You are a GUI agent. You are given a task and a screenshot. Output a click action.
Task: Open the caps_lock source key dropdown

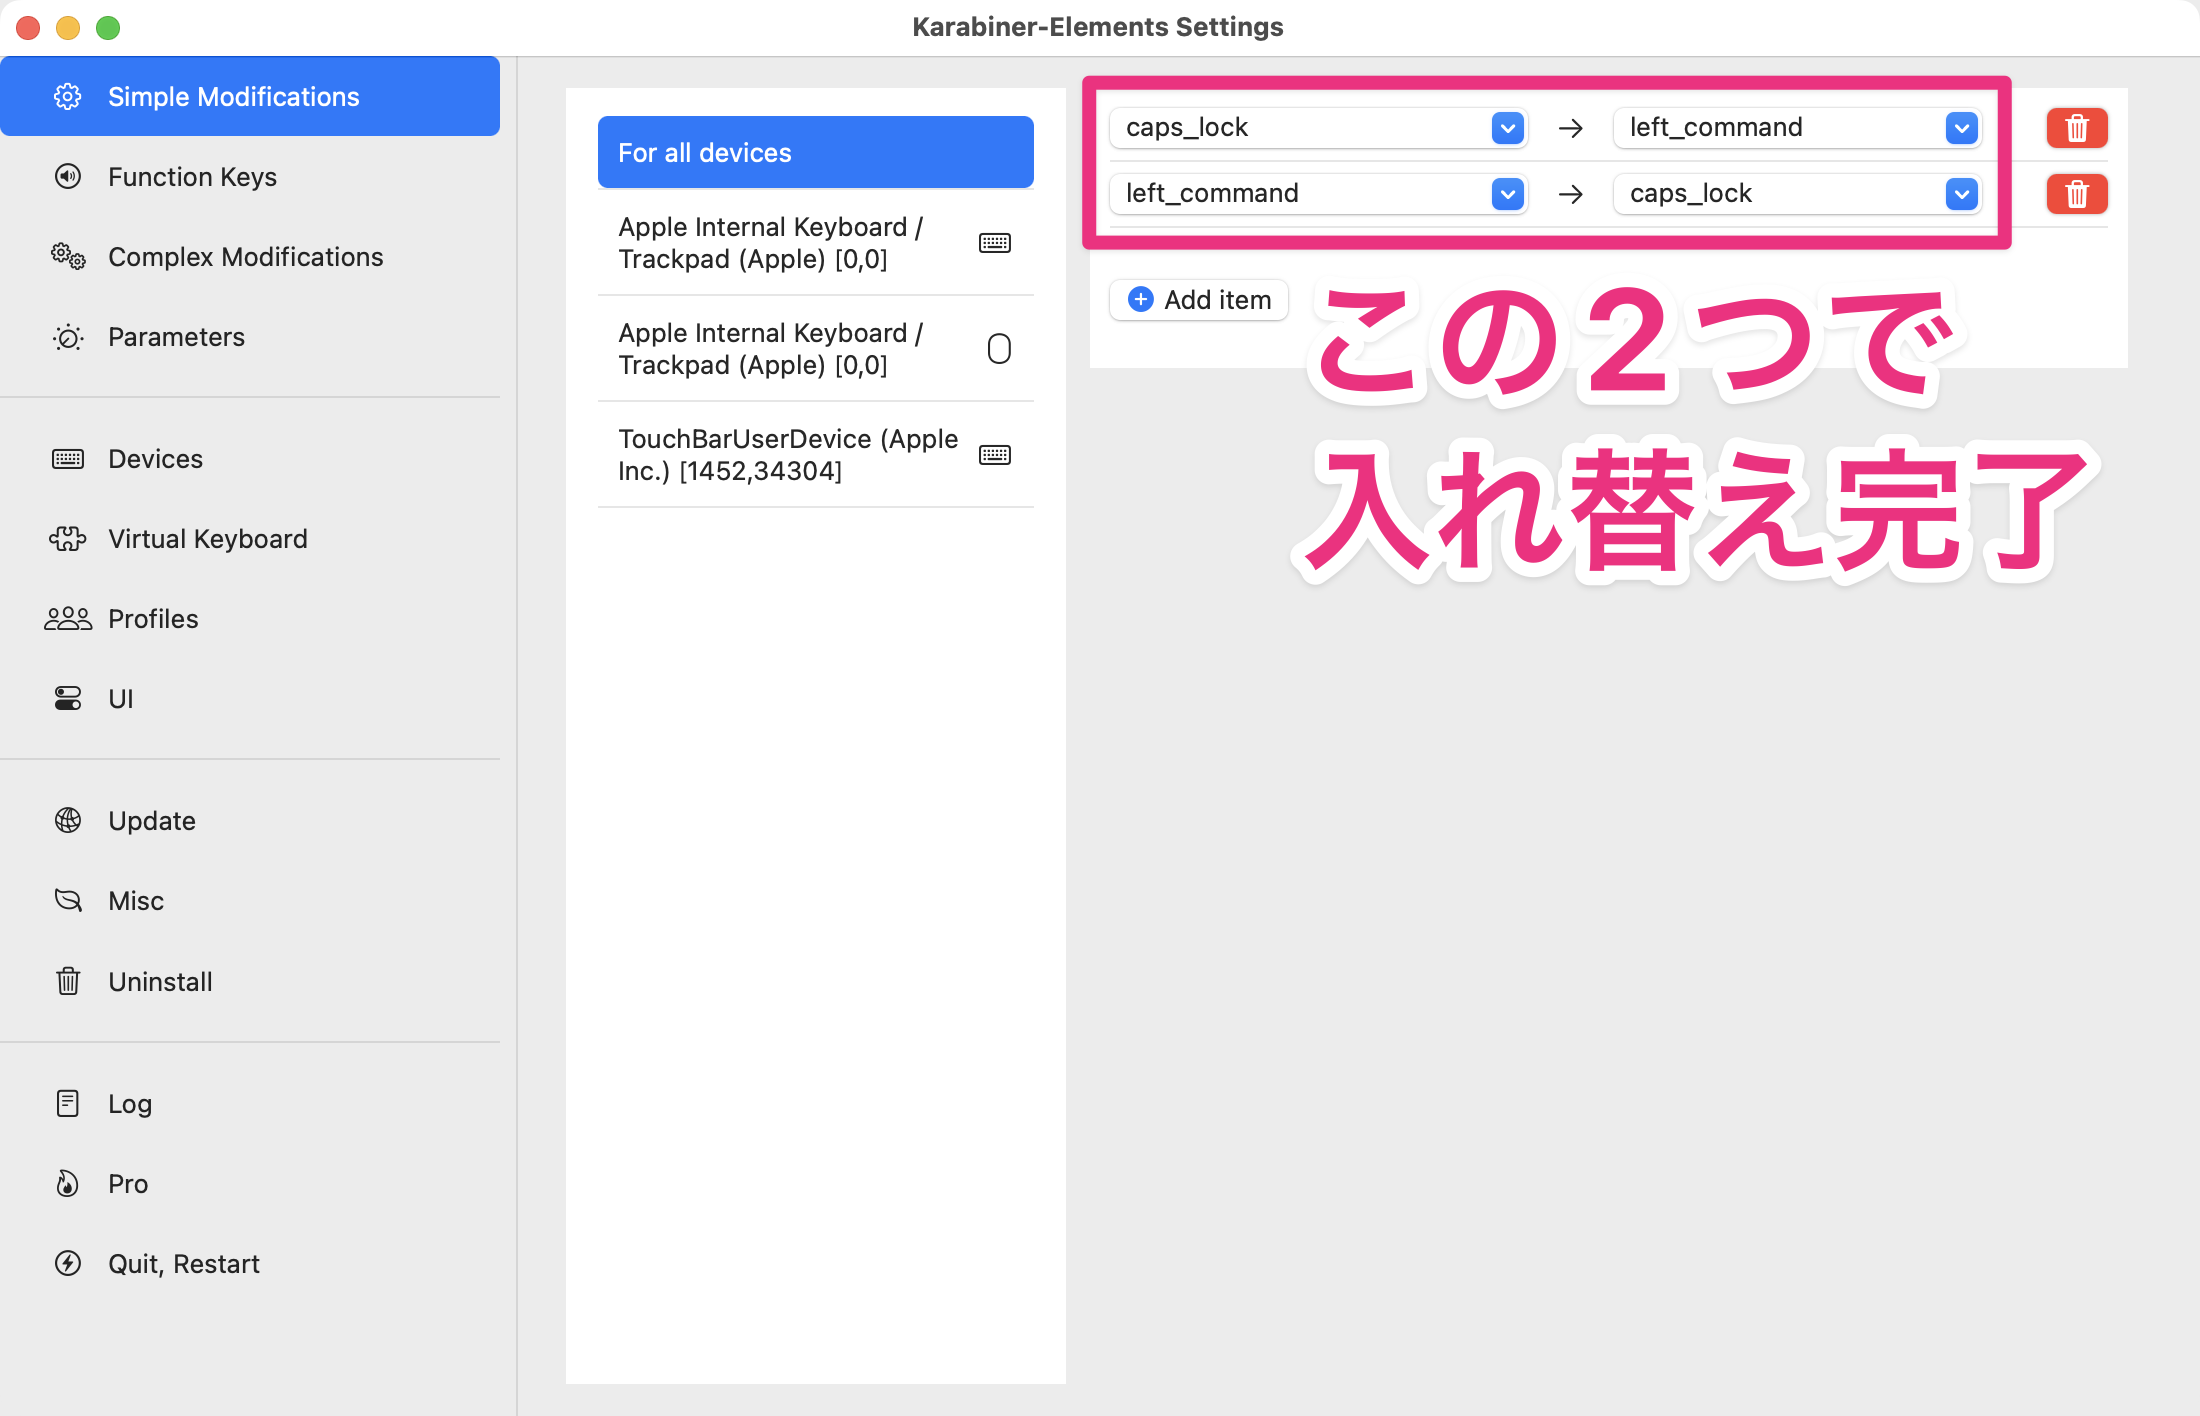[x=1507, y=128]
